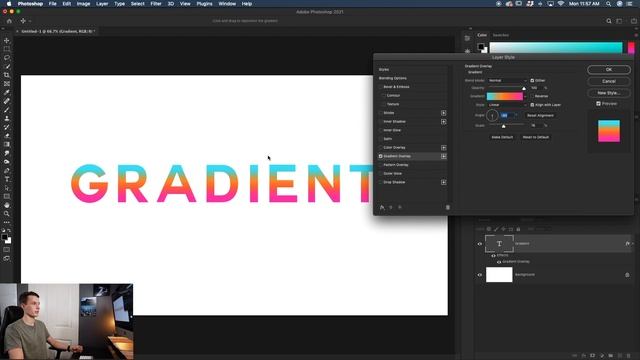640x360 pixels.
Task: Open the Blend Mode dropdown
Action: pyautogui.click(x=507, y=80)
